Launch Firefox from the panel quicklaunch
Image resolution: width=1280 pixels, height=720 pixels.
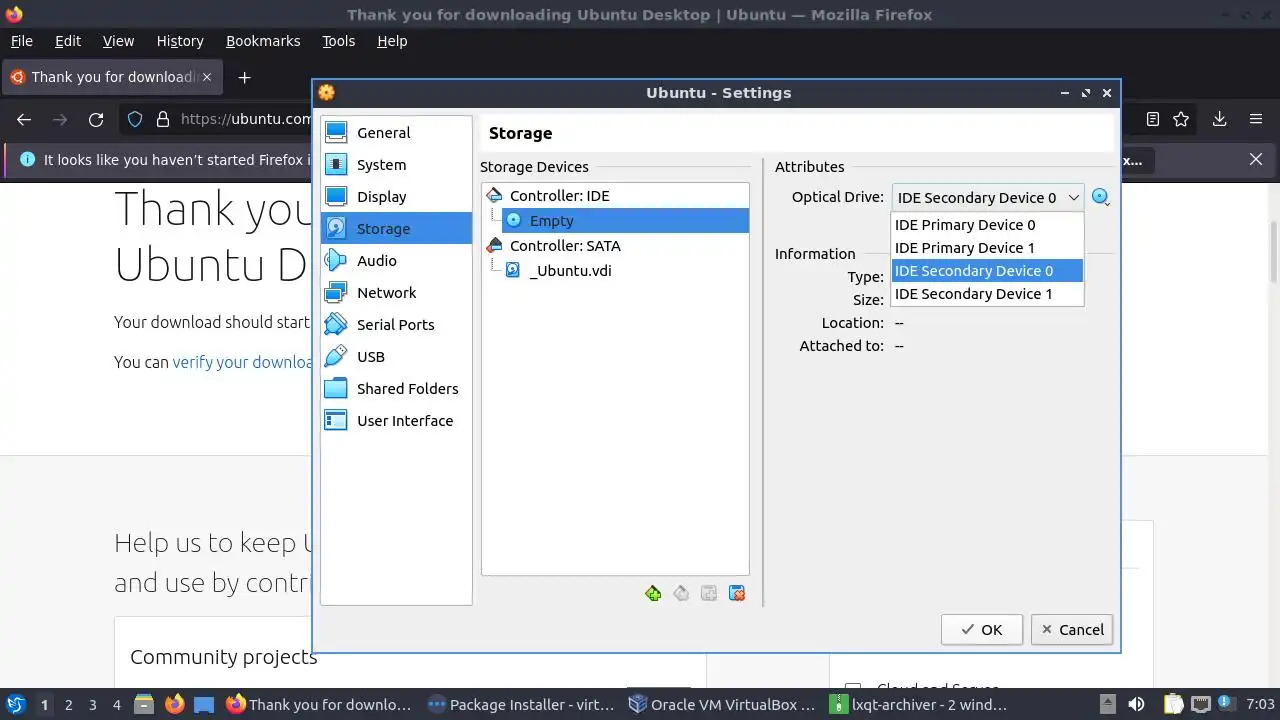(x=174, y=705)
